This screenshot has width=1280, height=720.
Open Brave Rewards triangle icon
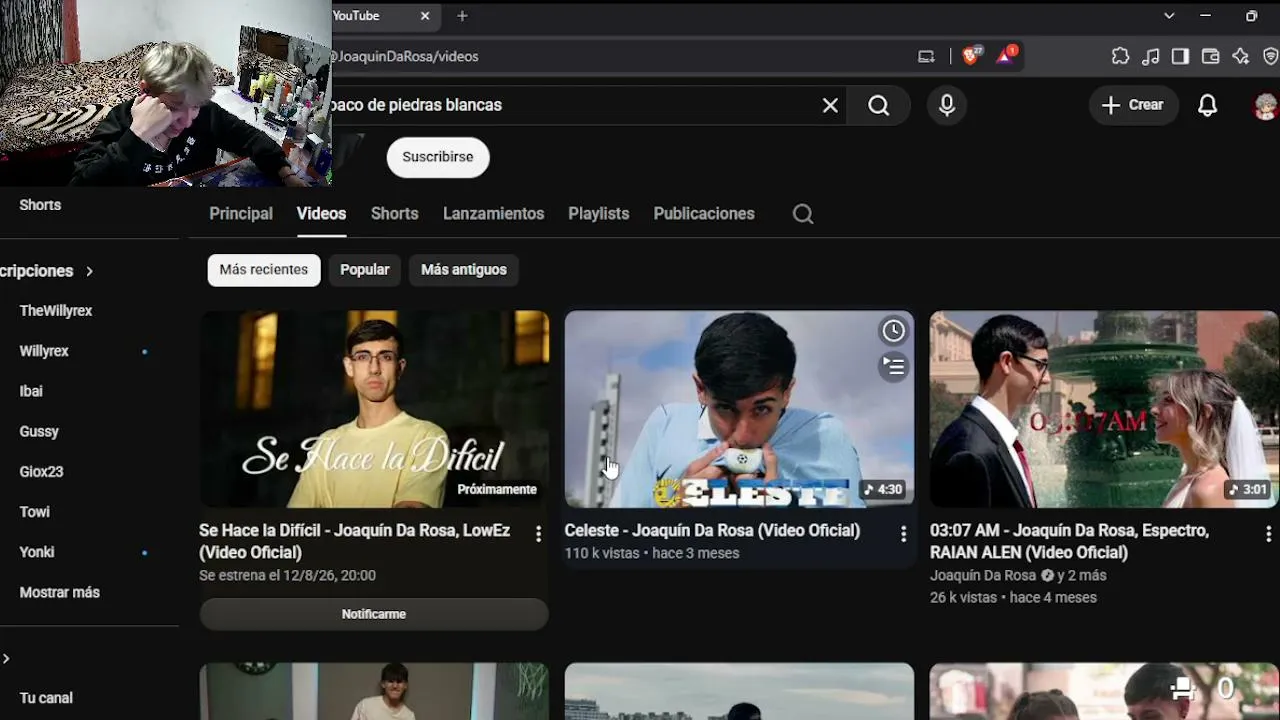coord(1005,56)
